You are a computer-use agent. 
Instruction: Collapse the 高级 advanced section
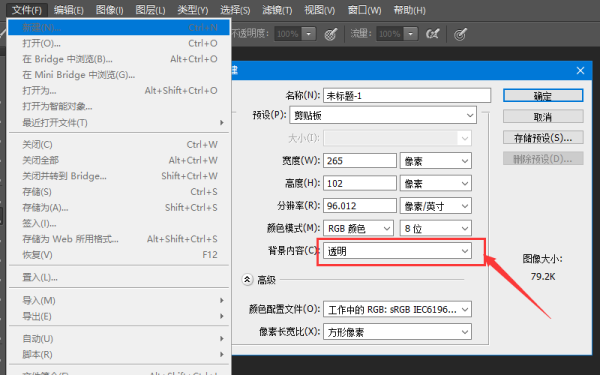[x=247, y=280]
